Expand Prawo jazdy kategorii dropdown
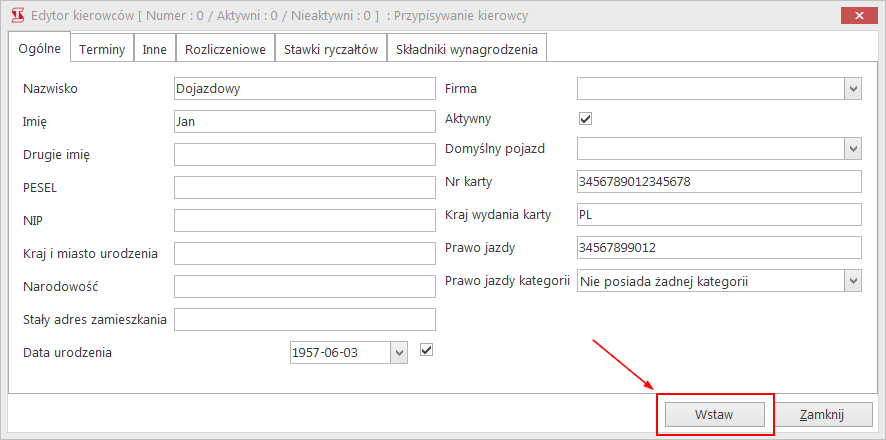The image size is (886, 440). (x=853, y=282)
